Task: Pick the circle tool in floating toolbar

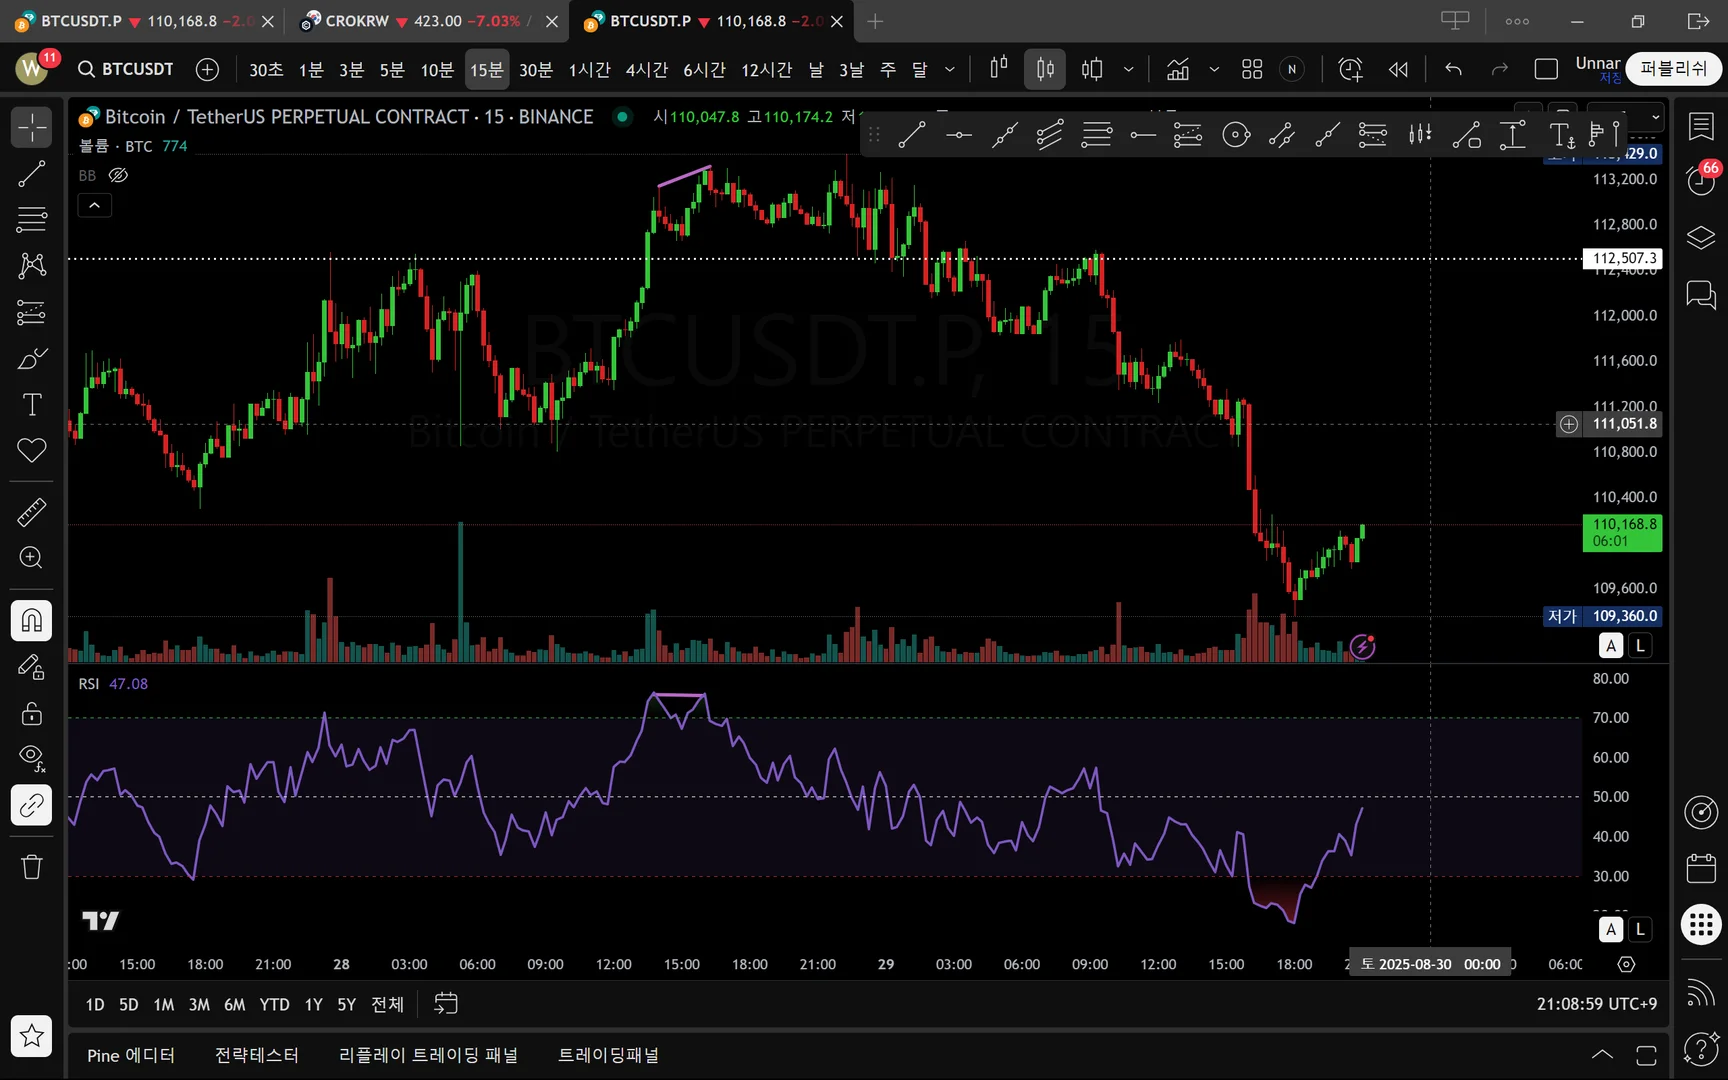Action: pyautogui.click(x=1236, y=134)
